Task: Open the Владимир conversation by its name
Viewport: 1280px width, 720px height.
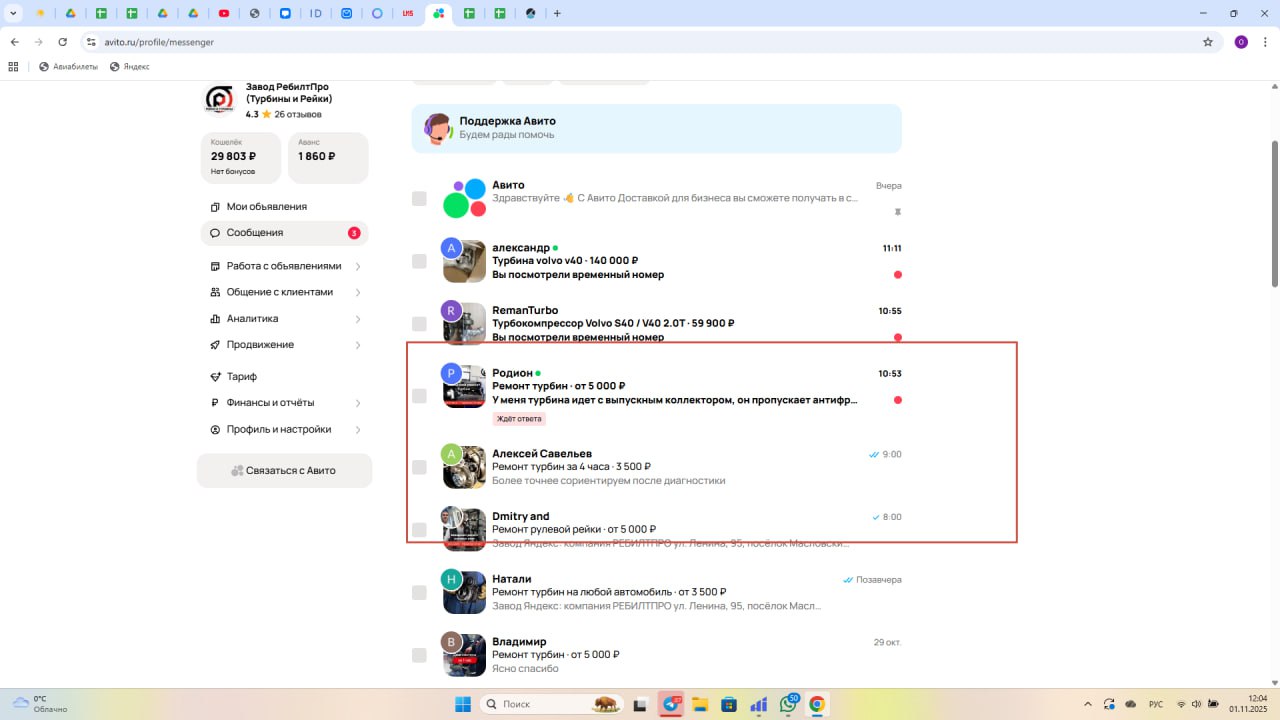Action: [519, 641]
